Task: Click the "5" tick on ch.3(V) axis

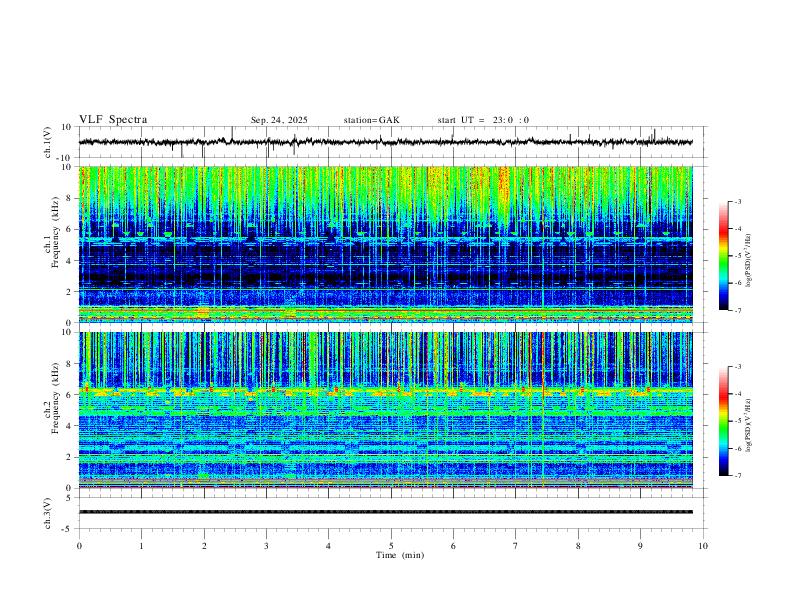Action: pos(70,498)
